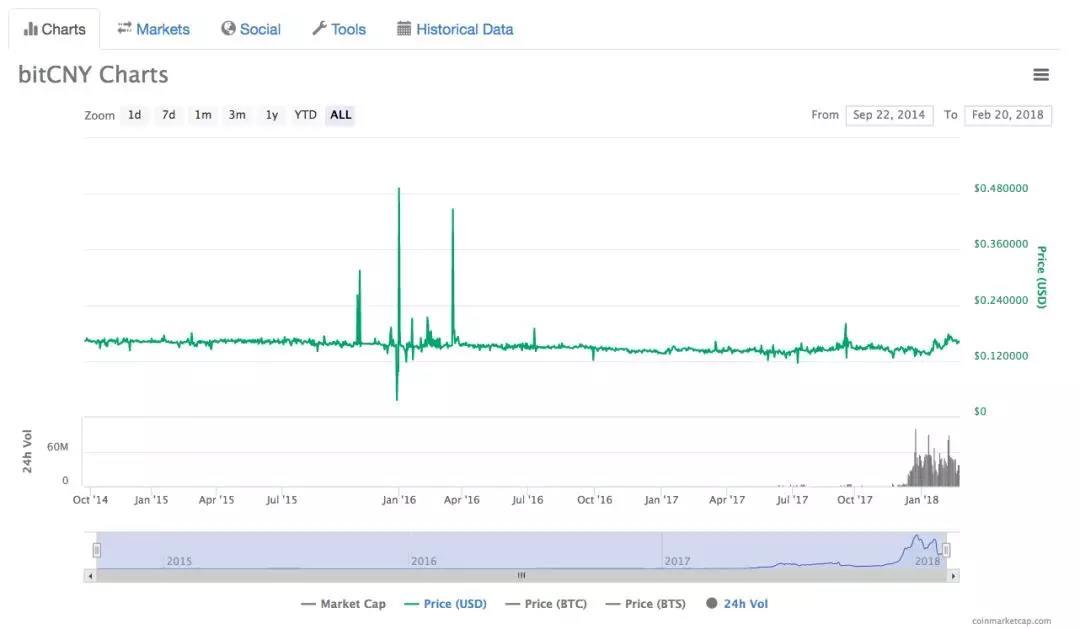Set zoom range to 3m

point(237,115)
